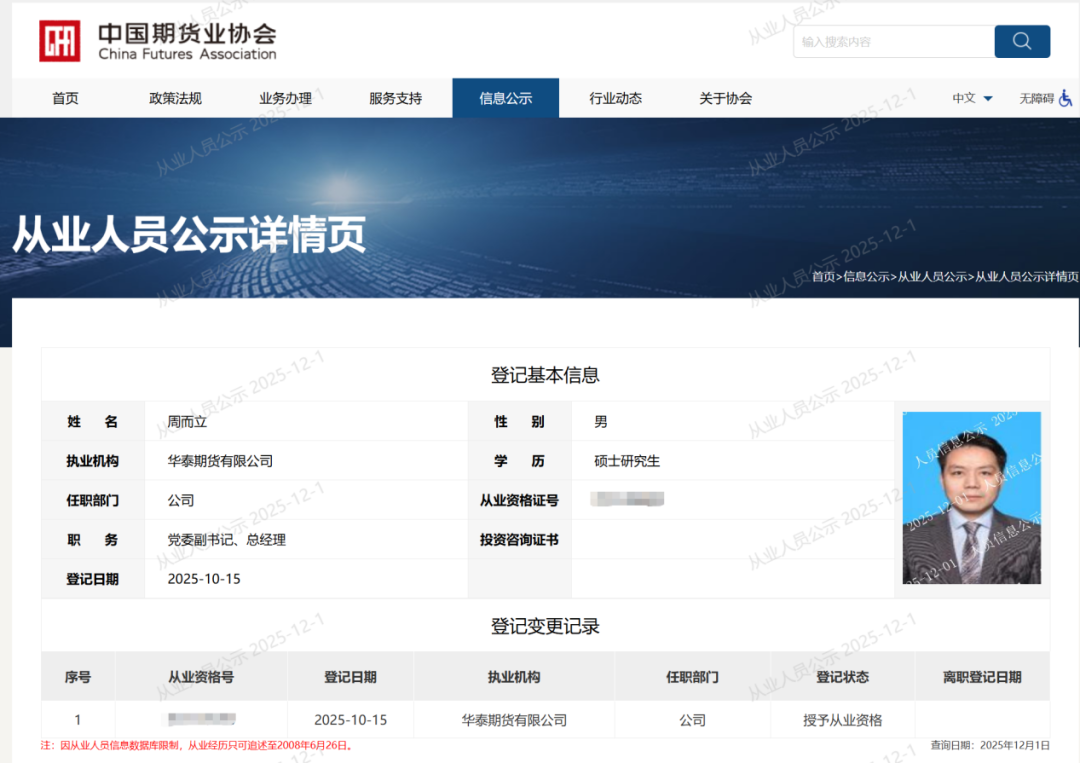
Task: Select the 业务办理 menu item
Action: 285,98
